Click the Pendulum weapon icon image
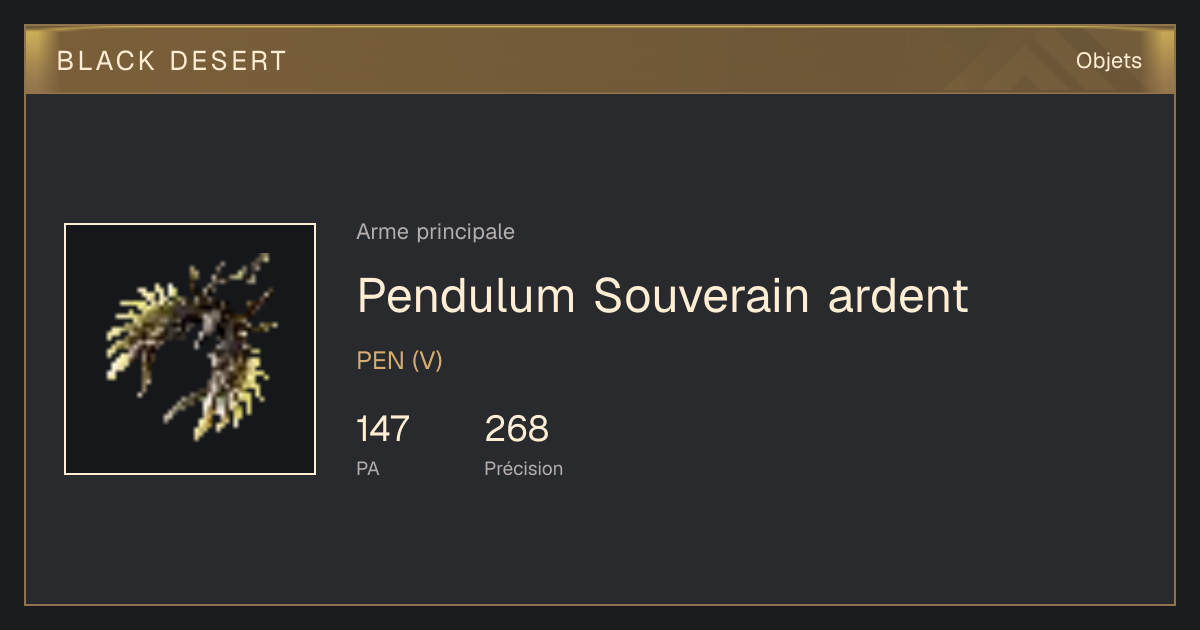Image resolution: width=1200 pixels, height=630 pixels. [x=190, y=349]
